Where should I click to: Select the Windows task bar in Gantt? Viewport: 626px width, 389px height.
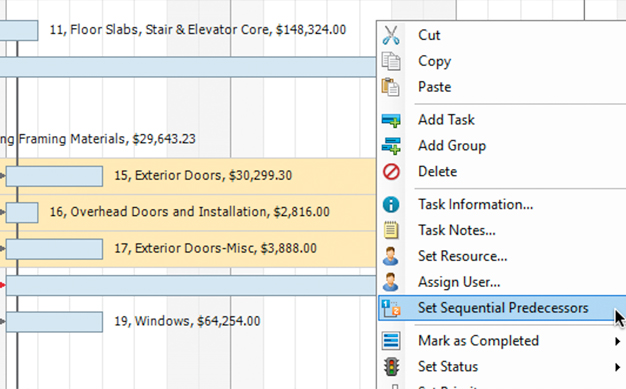54,322
